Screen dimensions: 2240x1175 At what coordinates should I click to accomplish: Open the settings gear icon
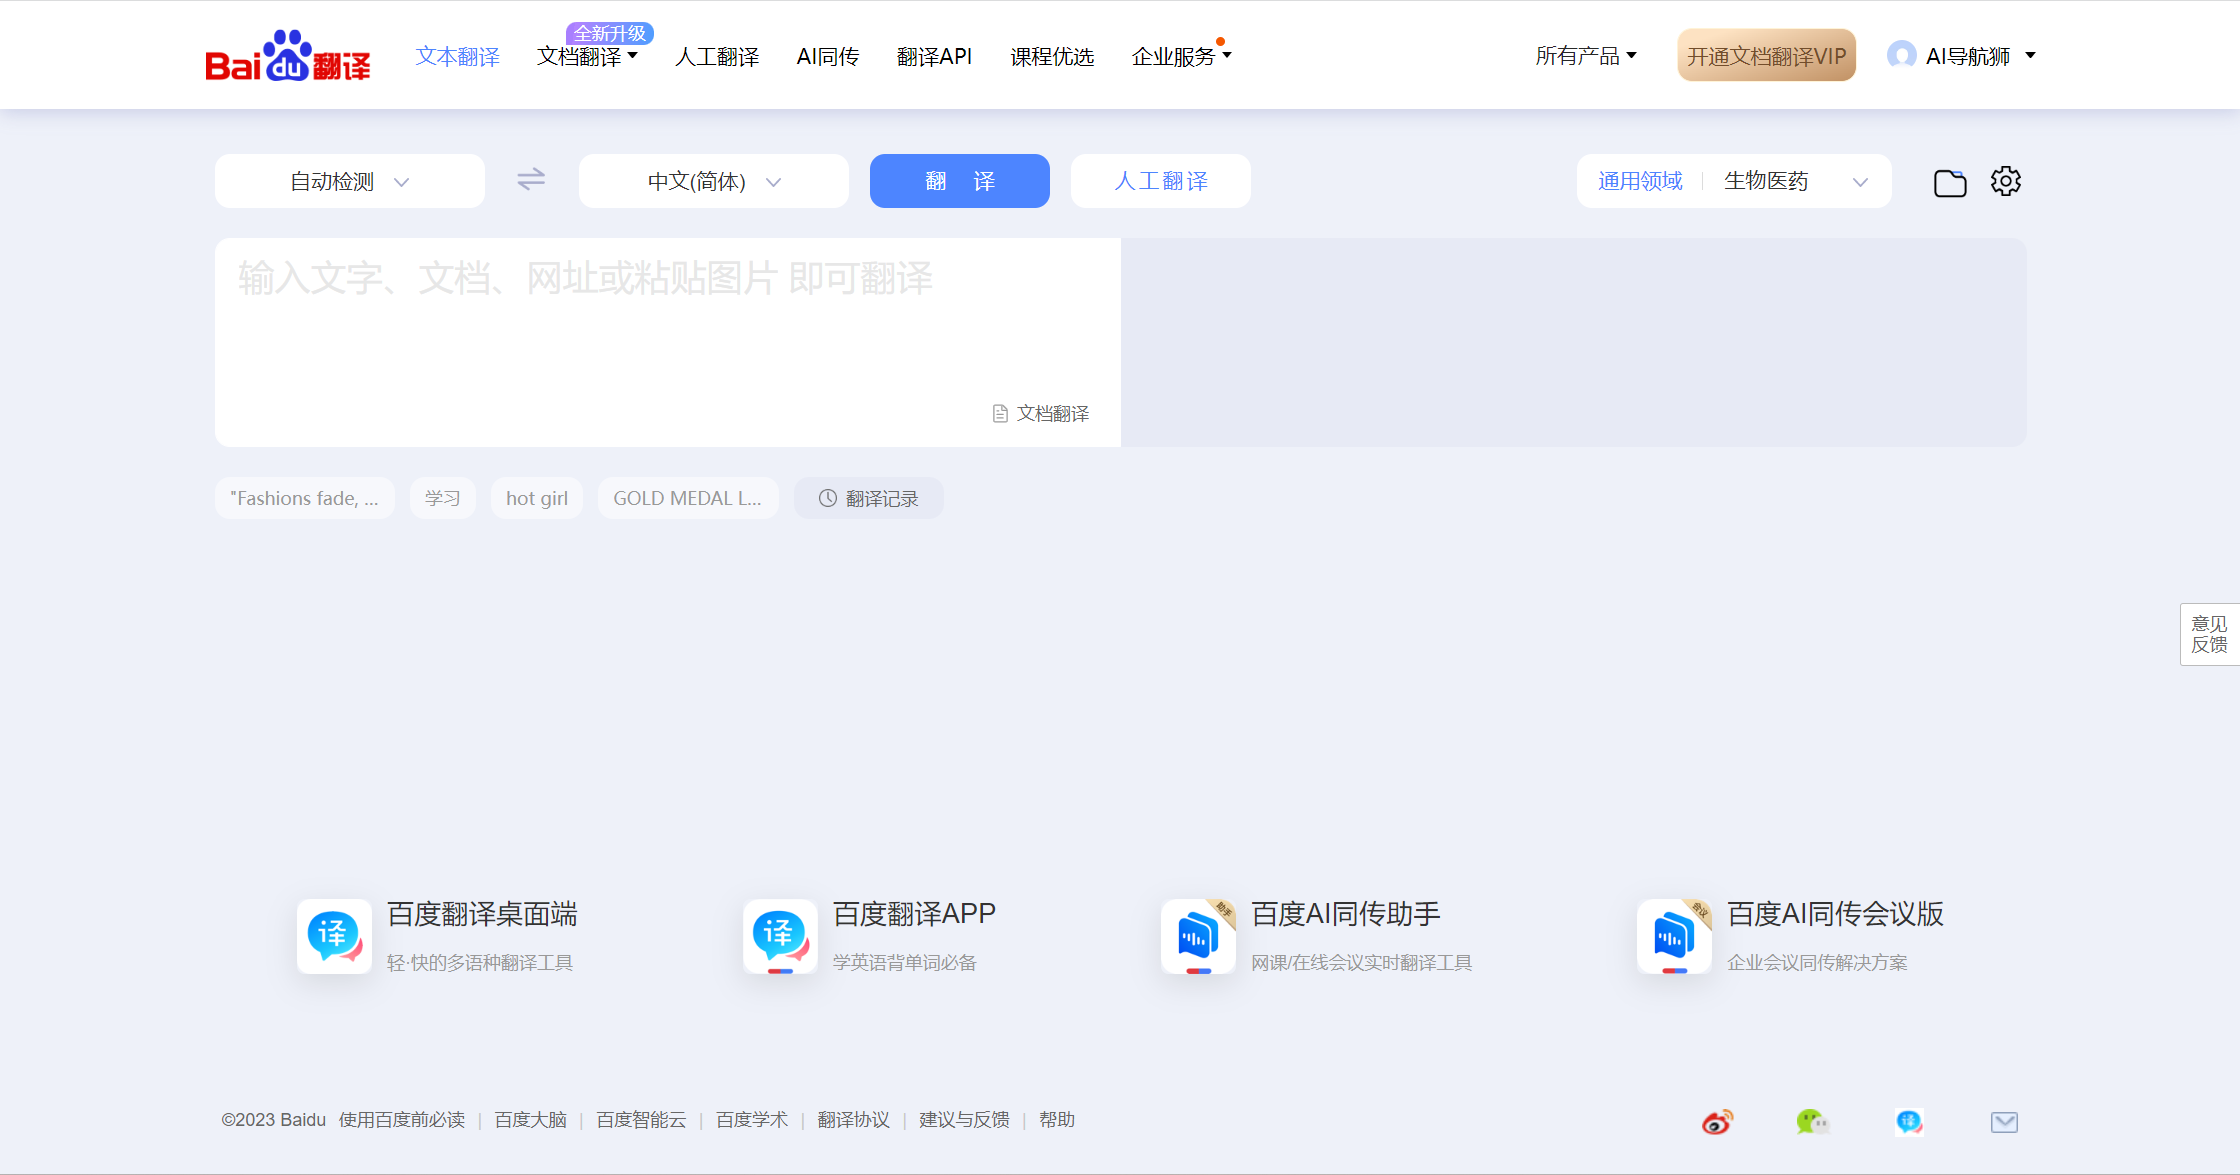(x=2006, y=181)
